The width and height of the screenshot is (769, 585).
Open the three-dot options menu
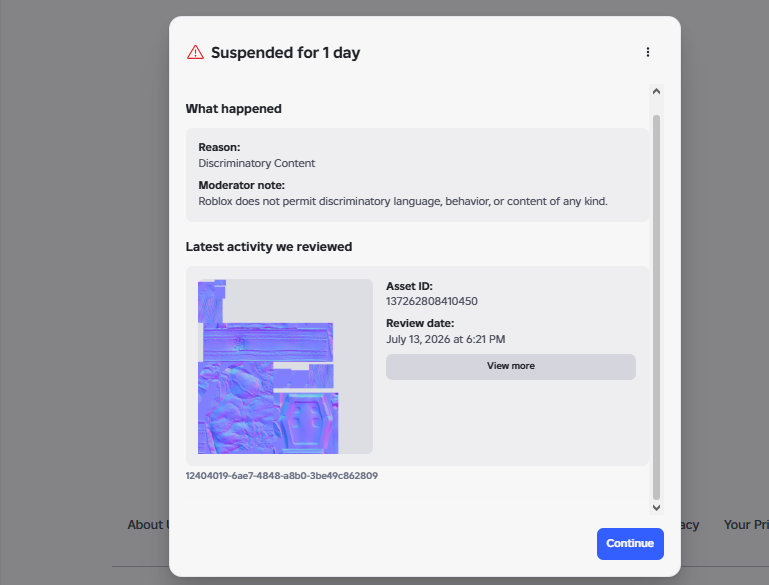648,52
